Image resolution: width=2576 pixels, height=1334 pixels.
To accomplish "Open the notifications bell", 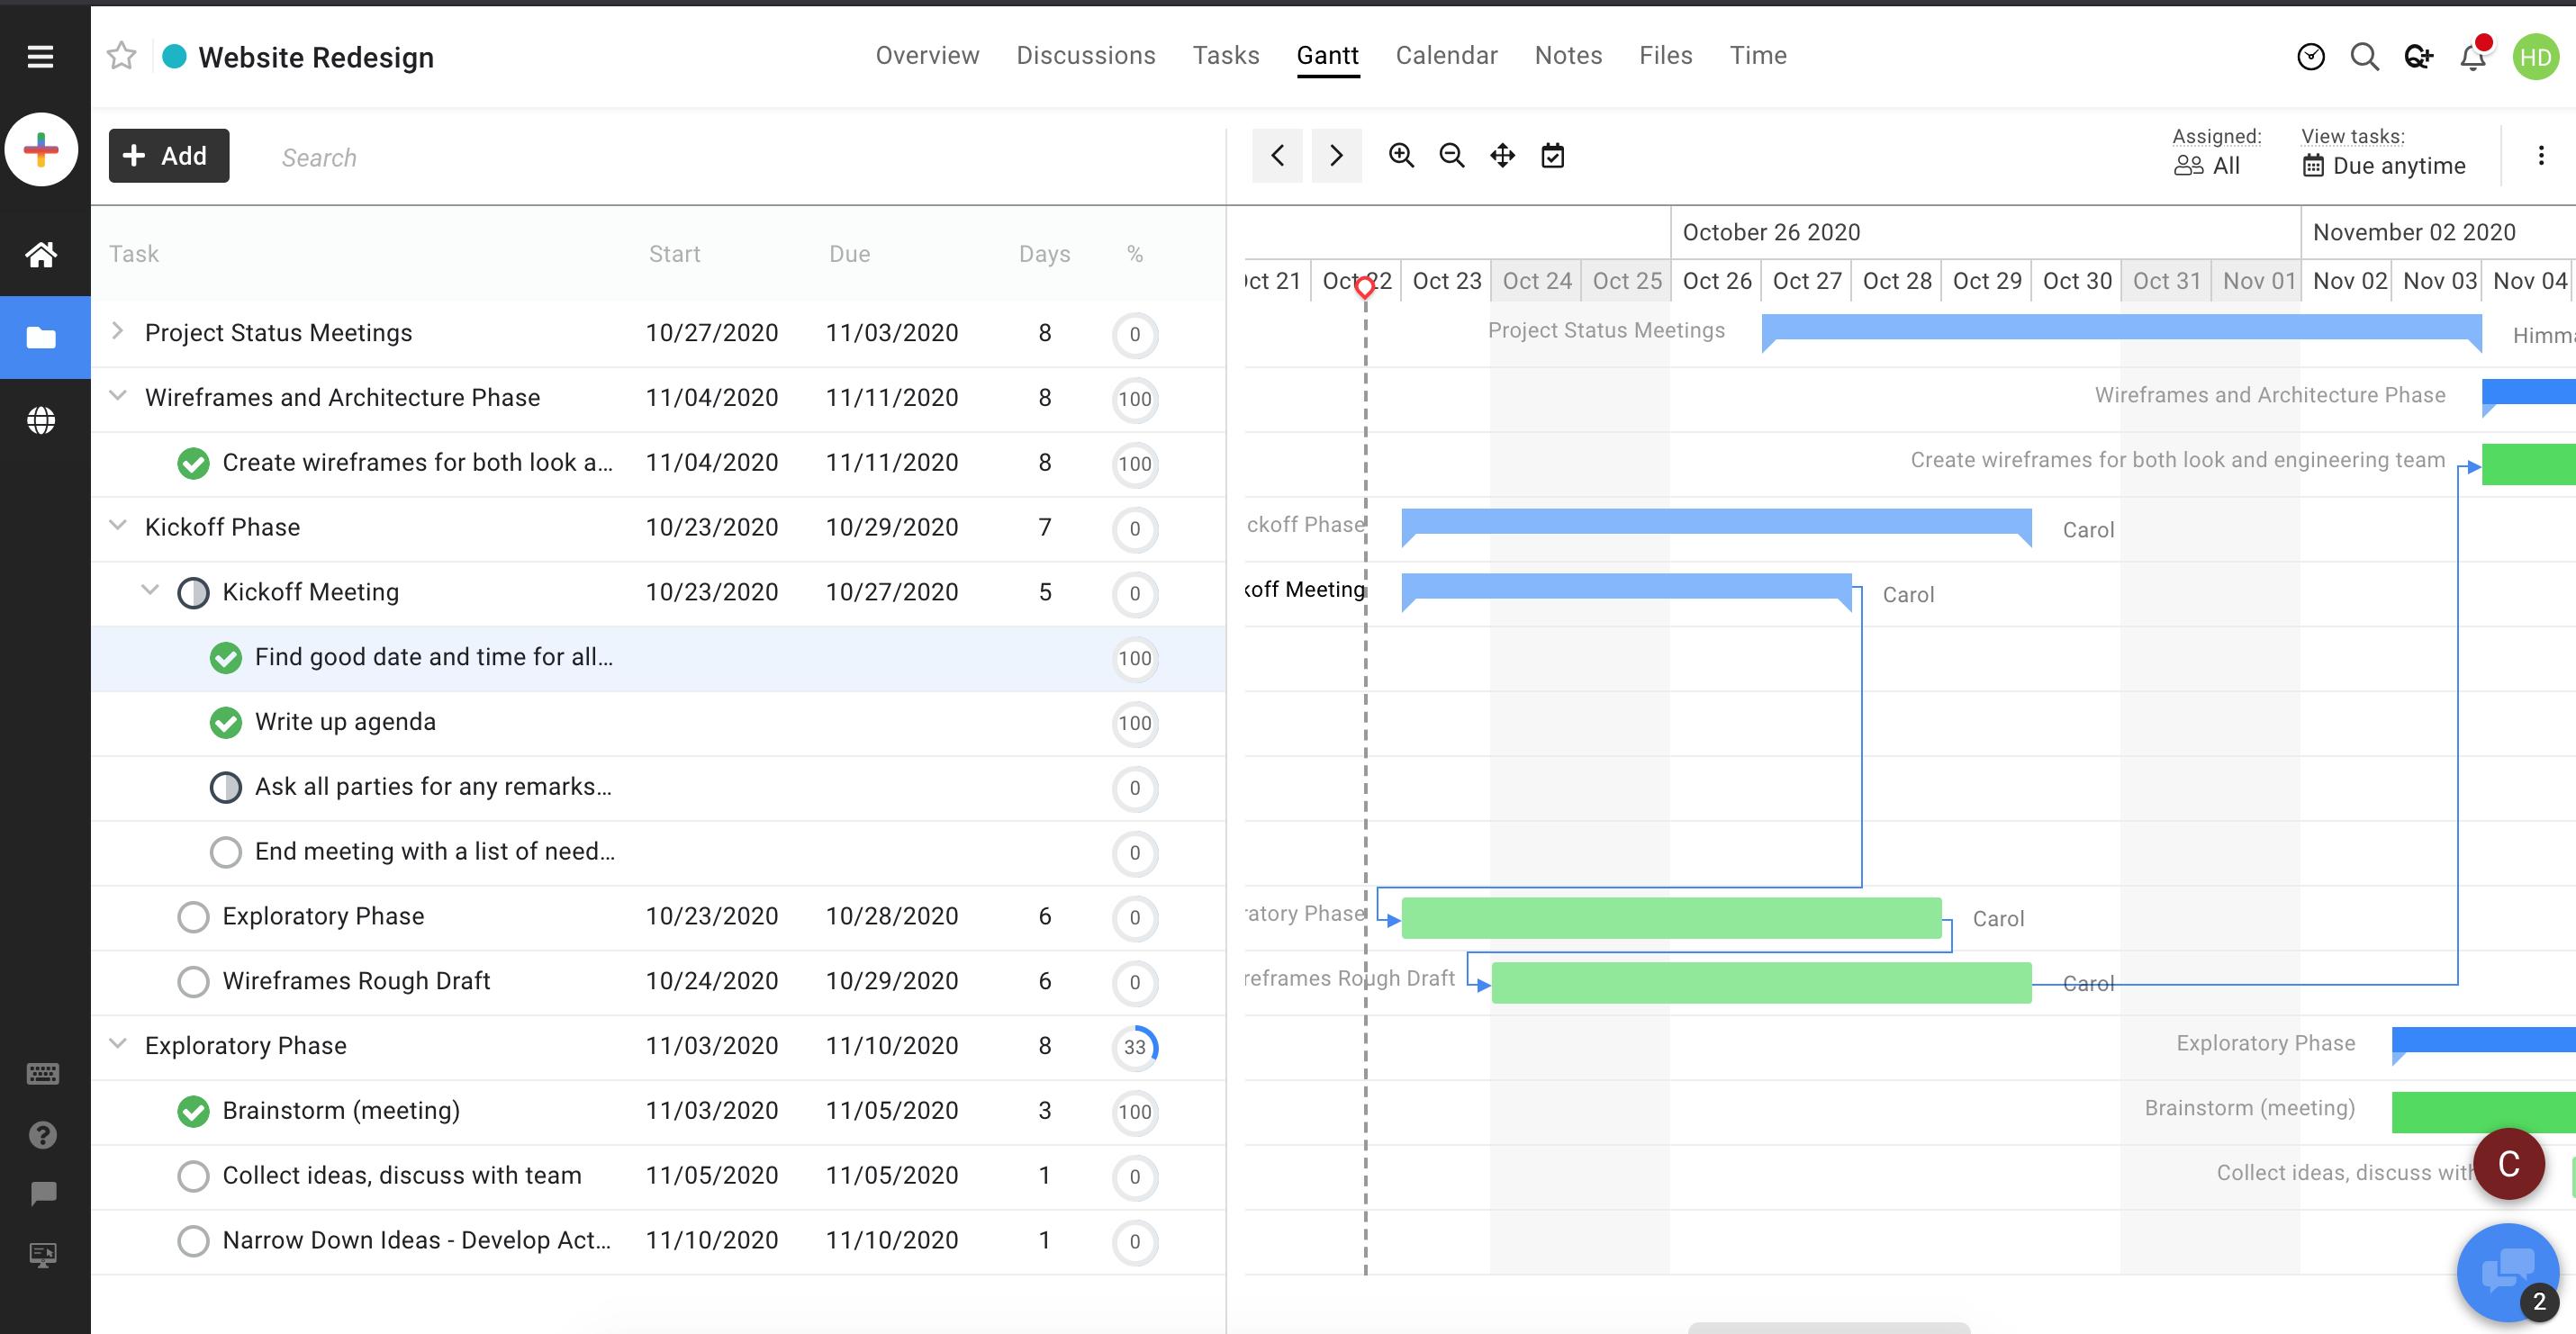I will (2472, 57).
